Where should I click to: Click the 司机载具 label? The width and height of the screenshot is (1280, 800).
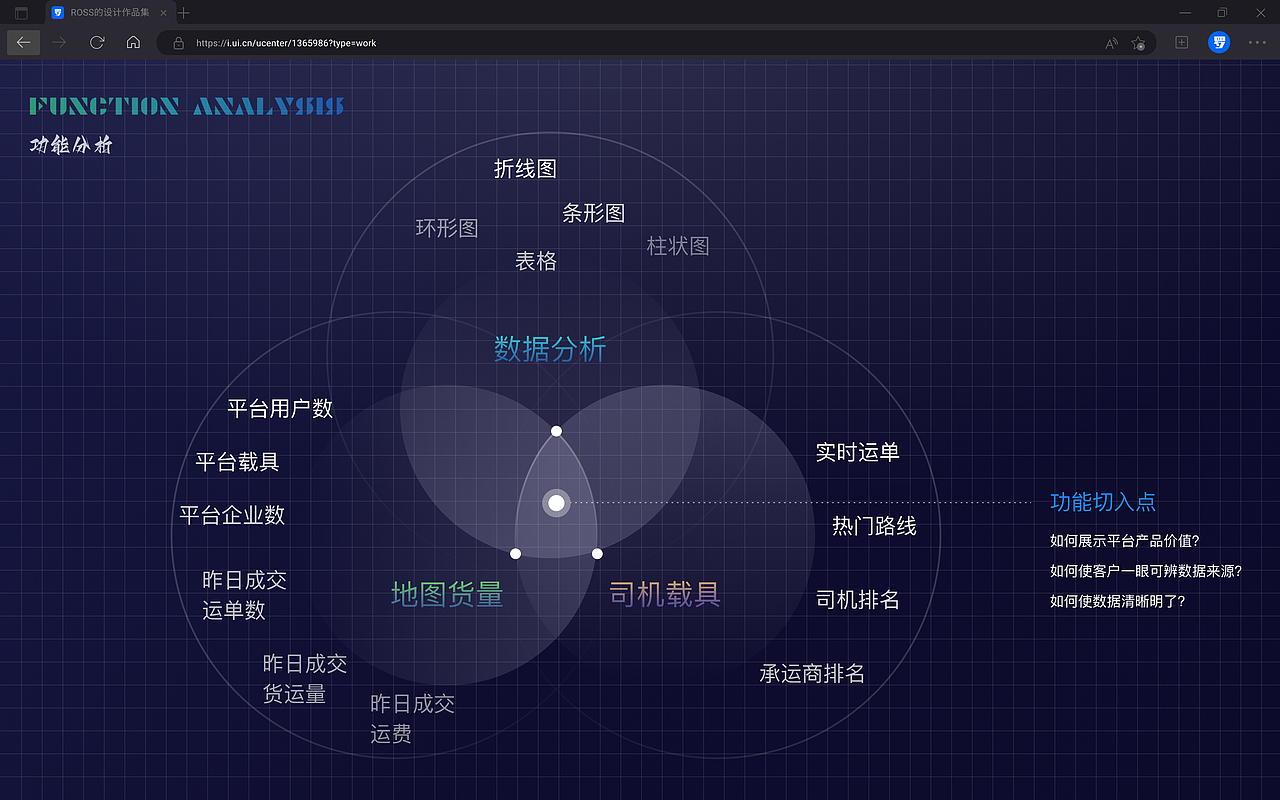pos(663,593)
